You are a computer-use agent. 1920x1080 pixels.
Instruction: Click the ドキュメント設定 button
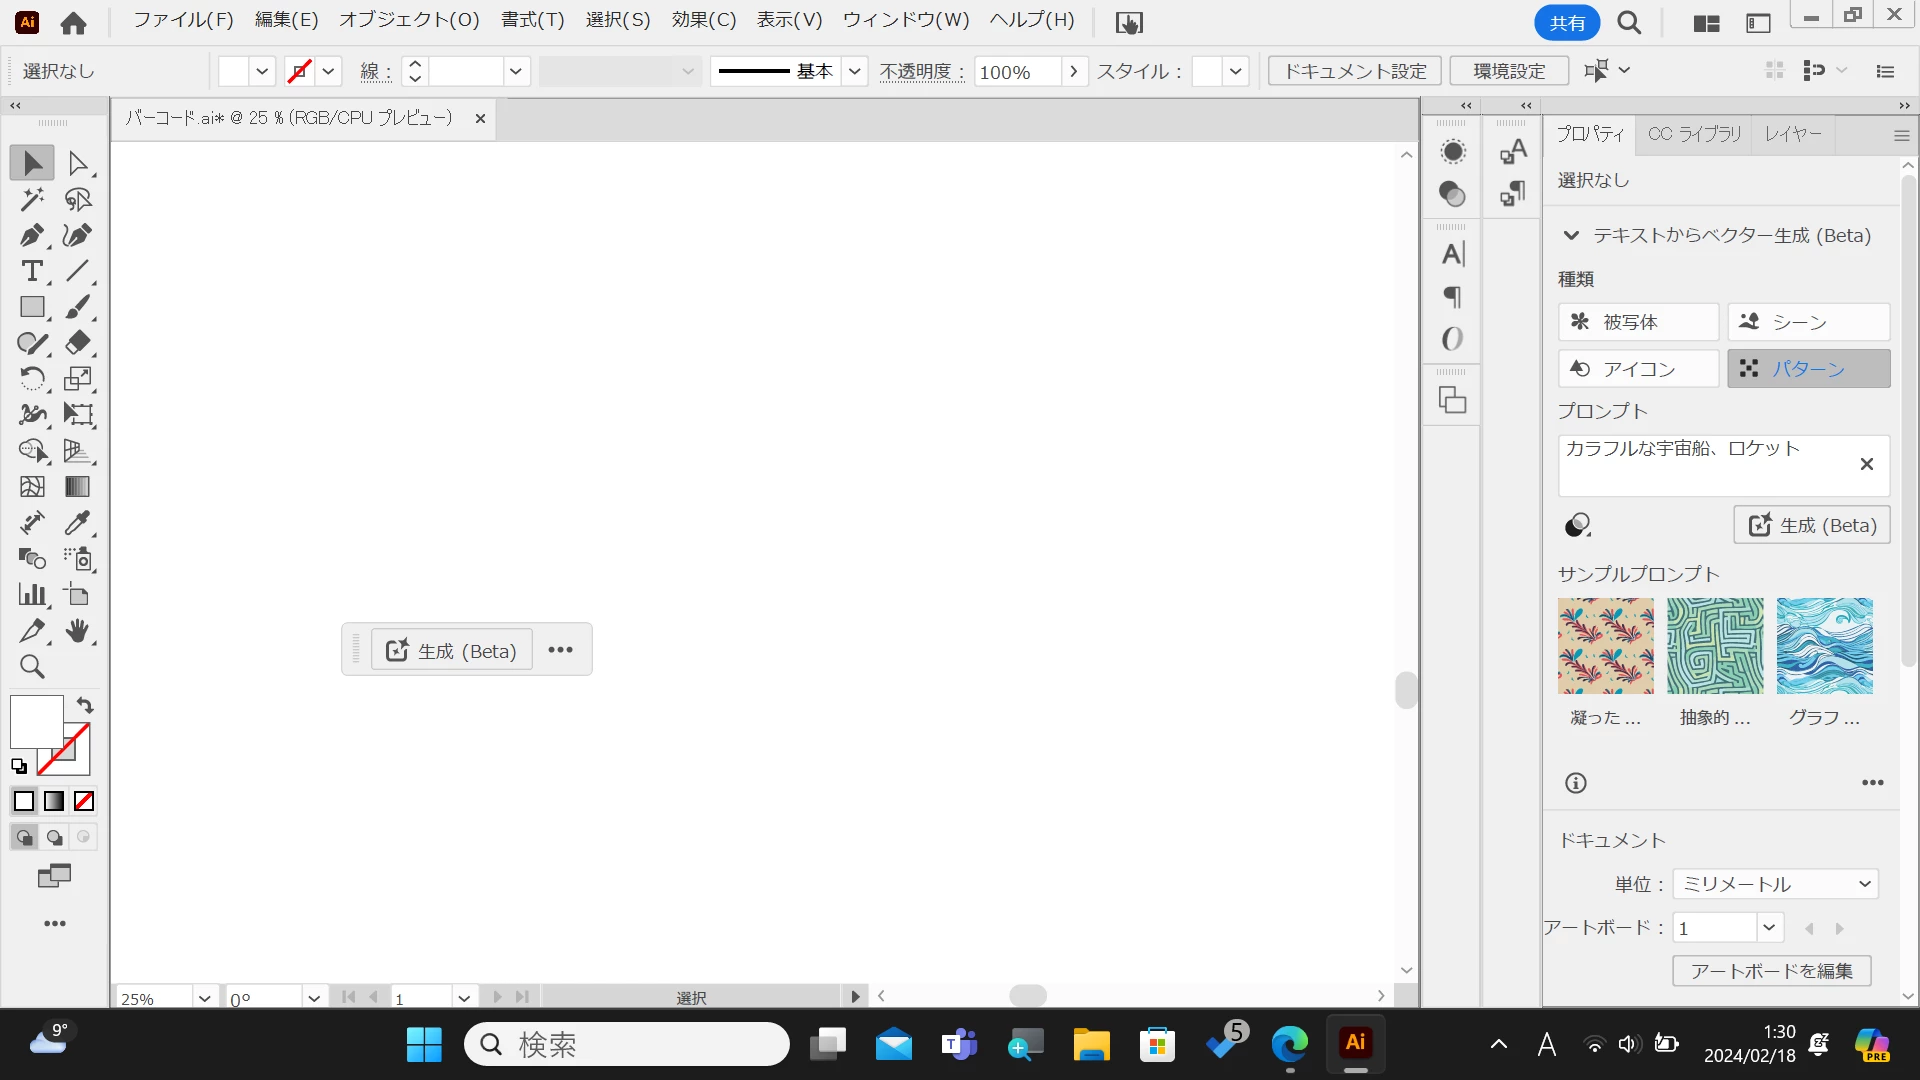click(1354, 71)
